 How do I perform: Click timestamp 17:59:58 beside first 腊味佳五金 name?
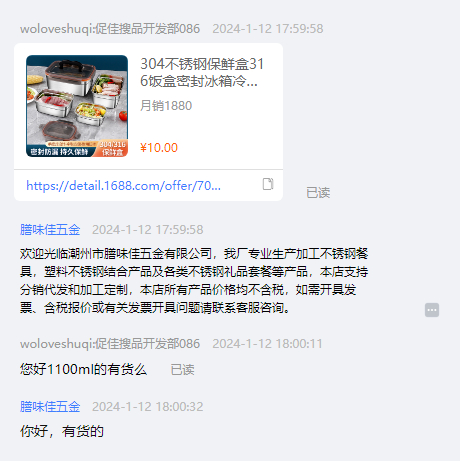148,230
